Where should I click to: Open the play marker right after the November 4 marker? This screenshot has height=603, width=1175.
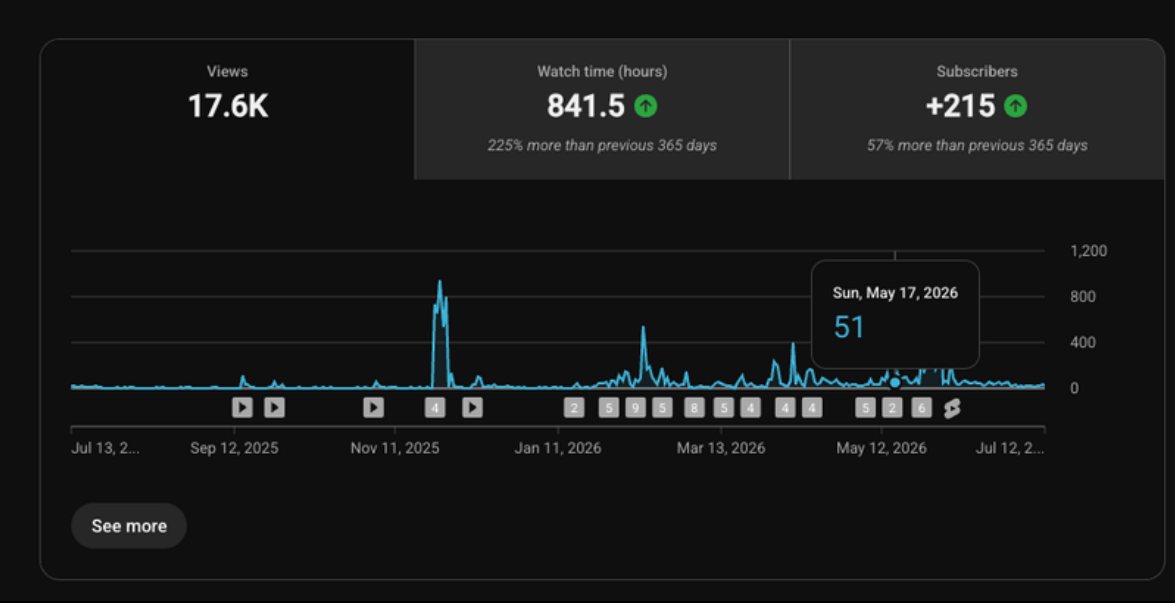(472, 407)
